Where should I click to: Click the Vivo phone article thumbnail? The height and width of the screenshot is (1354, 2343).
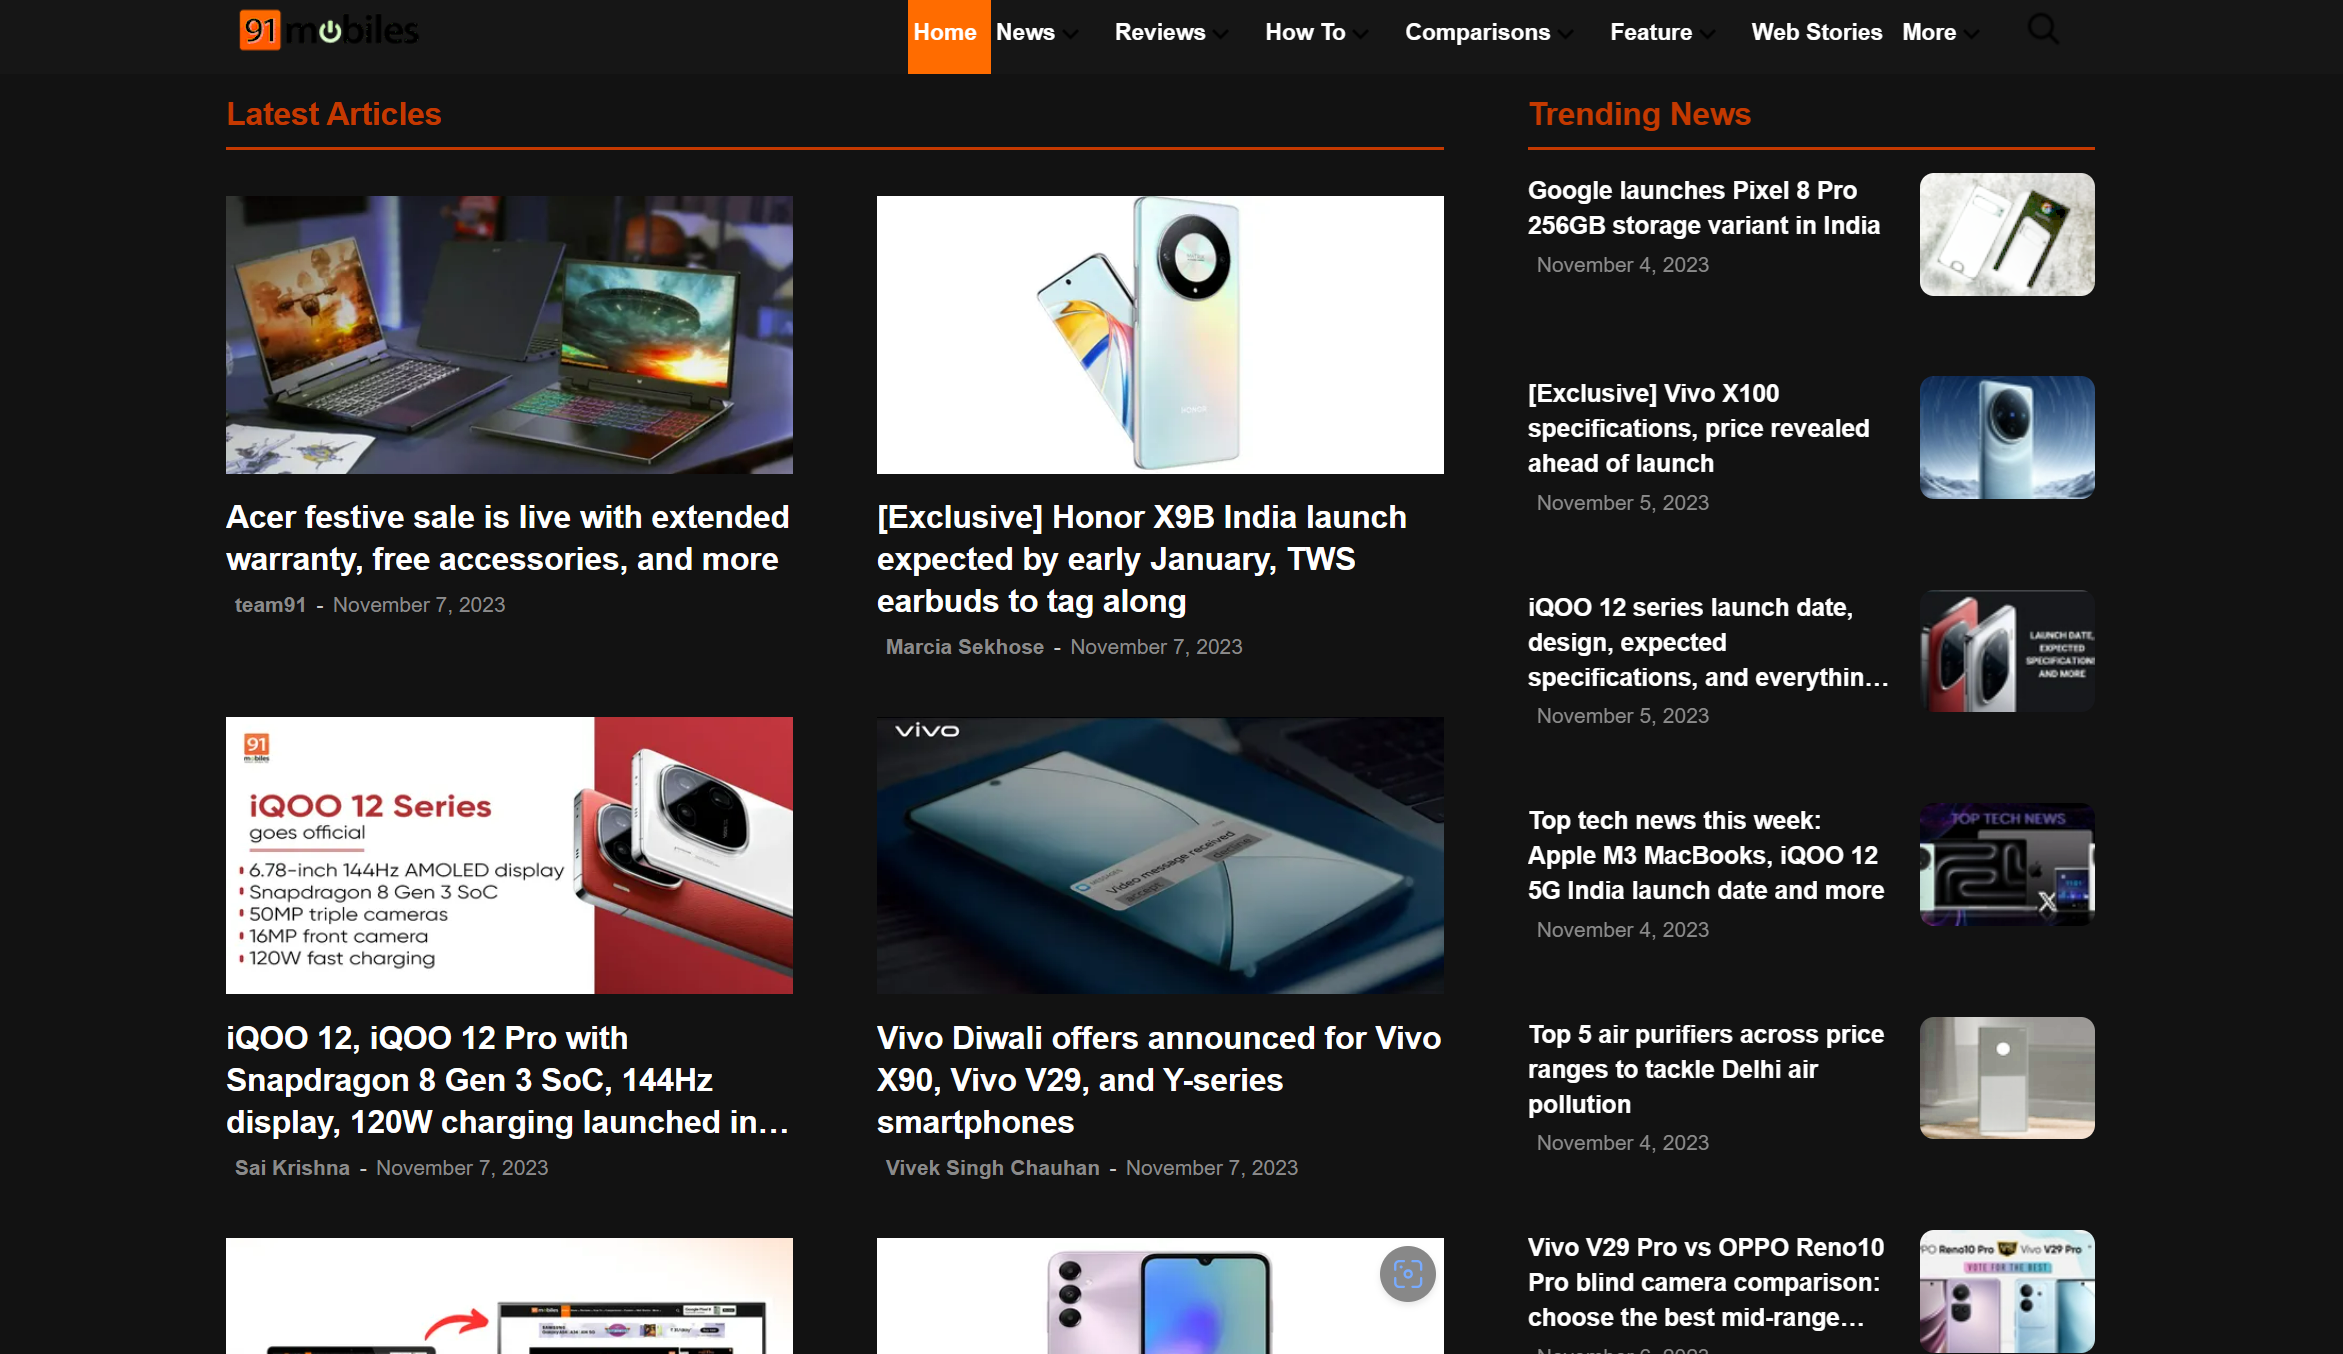[x=1160, y=855]
